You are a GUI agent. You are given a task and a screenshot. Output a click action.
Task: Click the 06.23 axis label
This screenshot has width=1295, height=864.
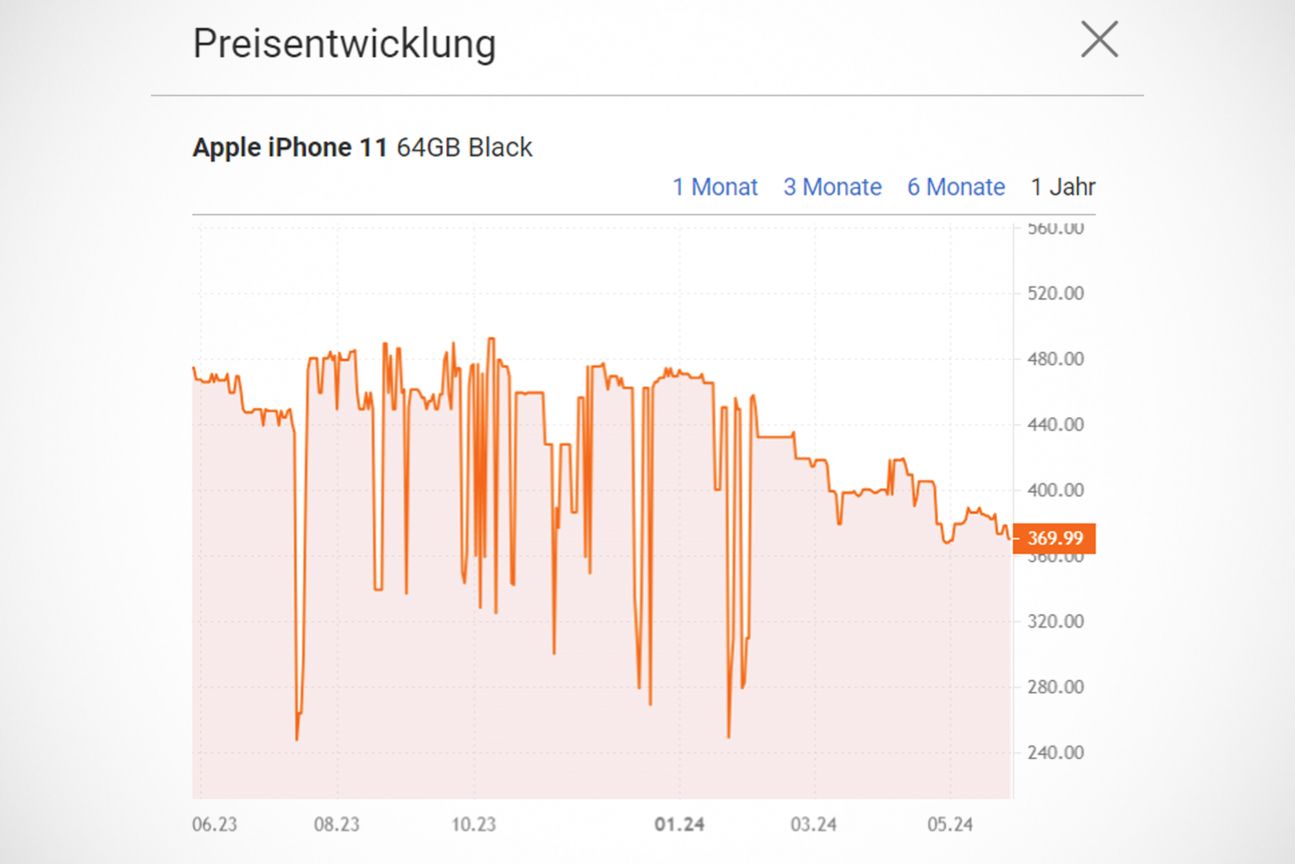coord(214,825)
